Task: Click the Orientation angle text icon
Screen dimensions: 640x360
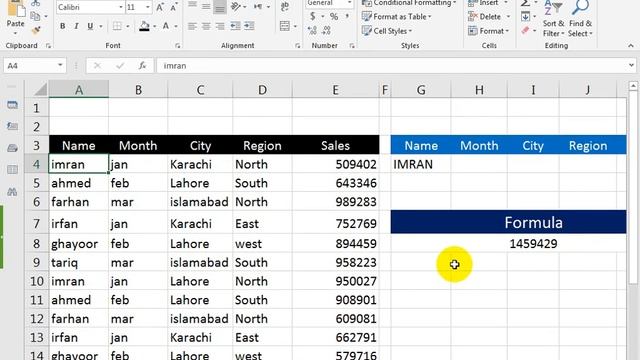Action: point(236,7)
